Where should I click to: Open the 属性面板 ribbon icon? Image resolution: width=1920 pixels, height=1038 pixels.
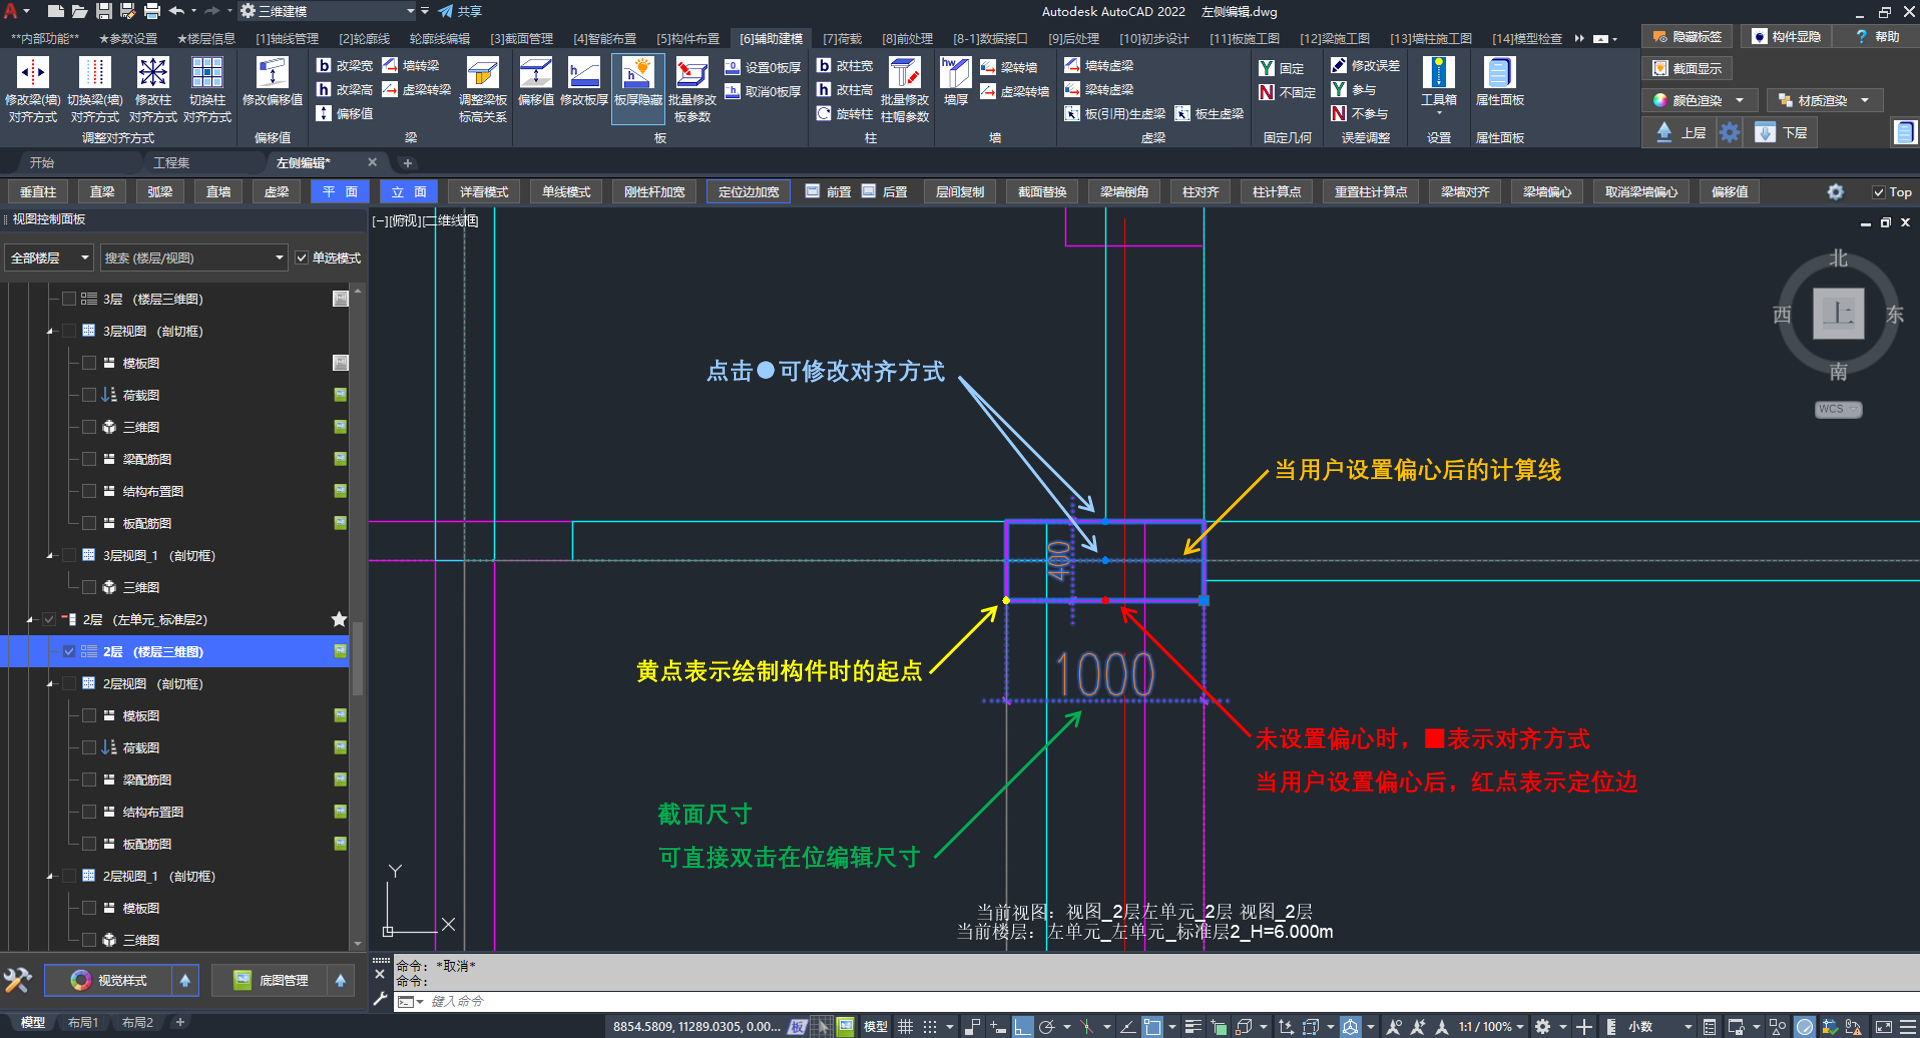[1499, 74]
